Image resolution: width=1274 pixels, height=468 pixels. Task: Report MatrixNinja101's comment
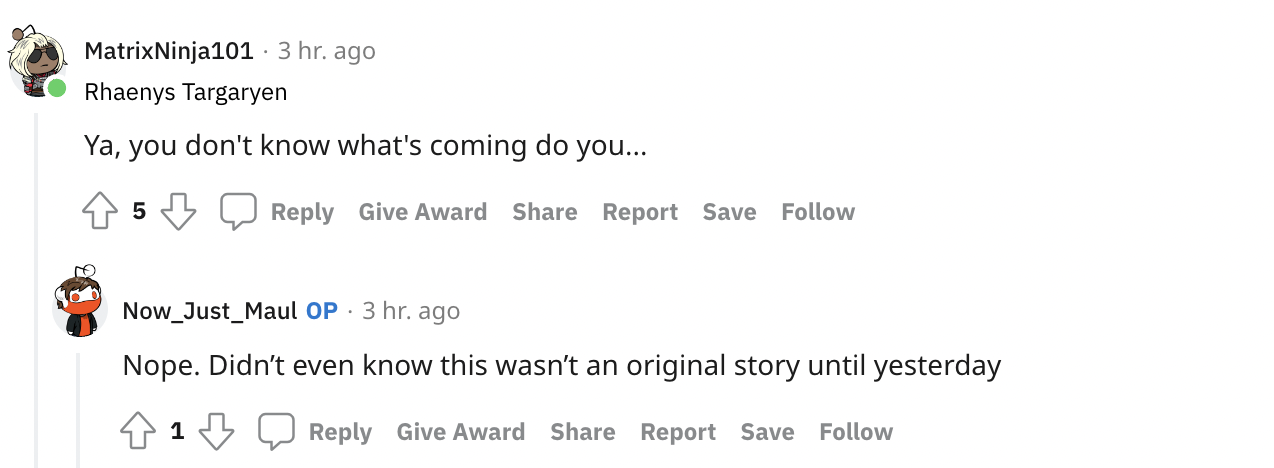640,212
